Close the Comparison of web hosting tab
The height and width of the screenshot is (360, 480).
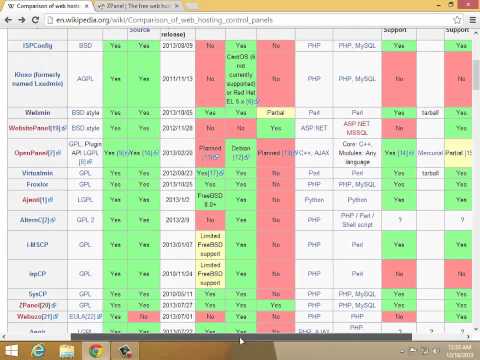[x=87, y=6]
